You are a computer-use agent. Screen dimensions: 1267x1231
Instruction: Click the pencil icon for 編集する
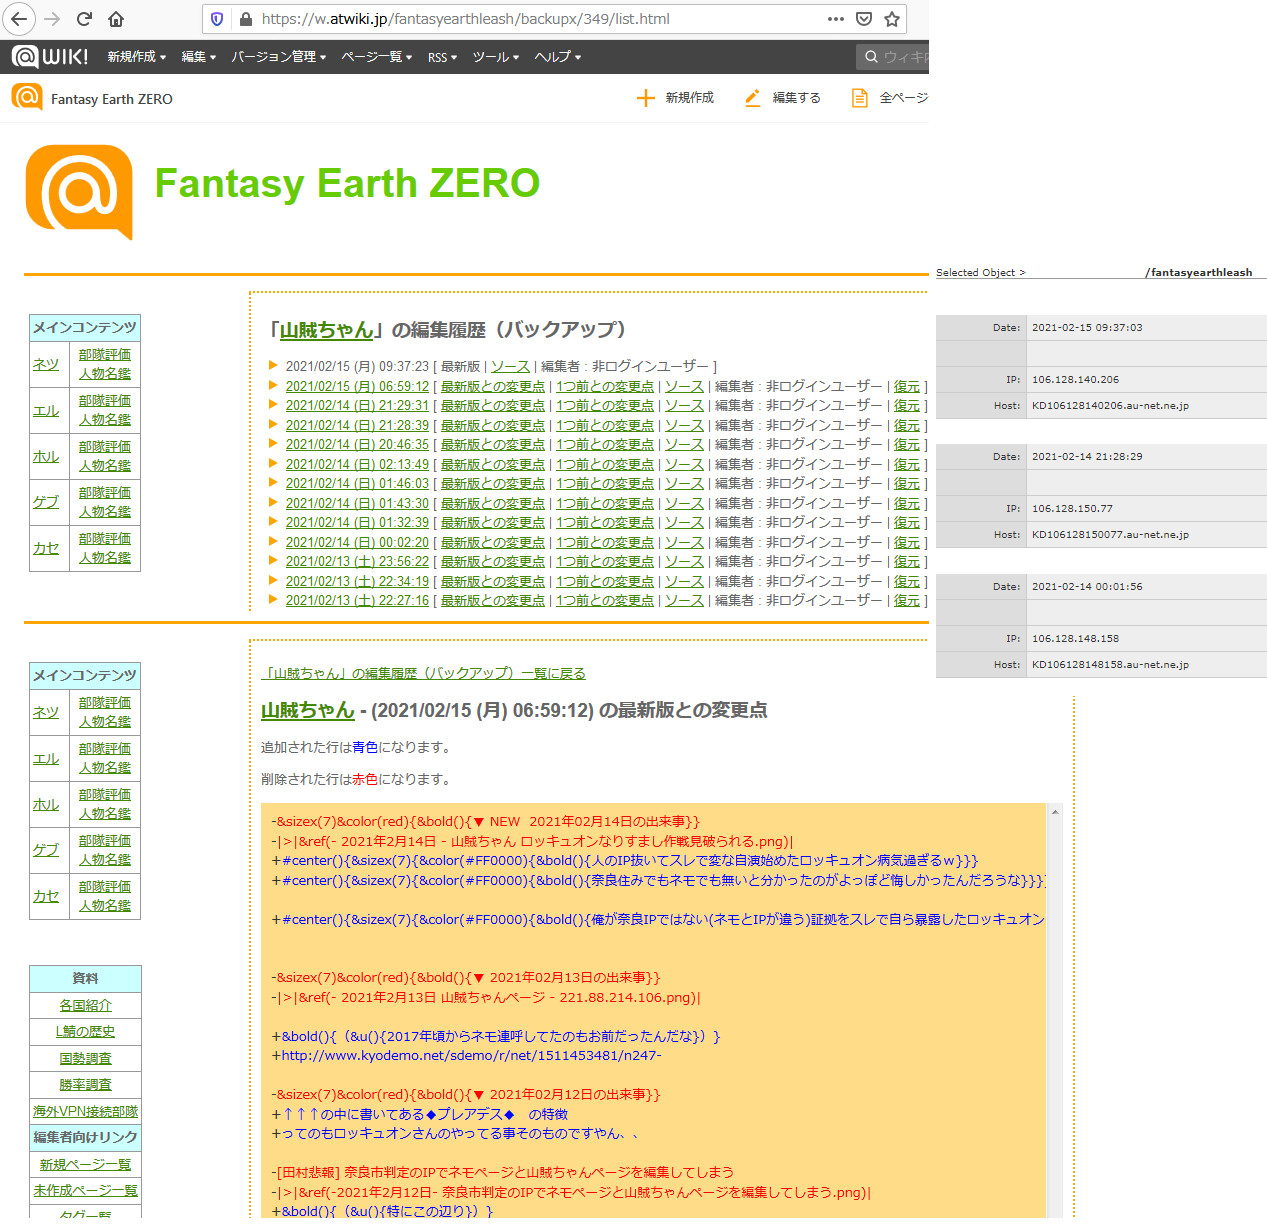click(x=753, y=98)
